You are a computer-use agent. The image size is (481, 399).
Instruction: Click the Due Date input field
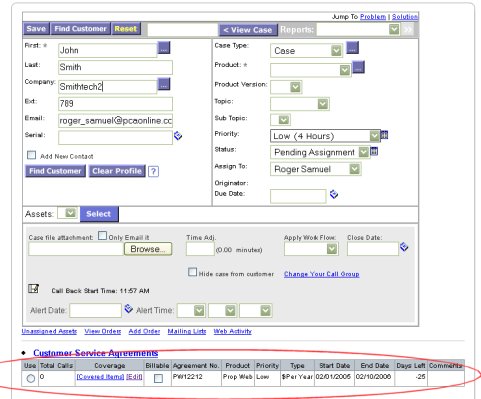pos(298,196)
